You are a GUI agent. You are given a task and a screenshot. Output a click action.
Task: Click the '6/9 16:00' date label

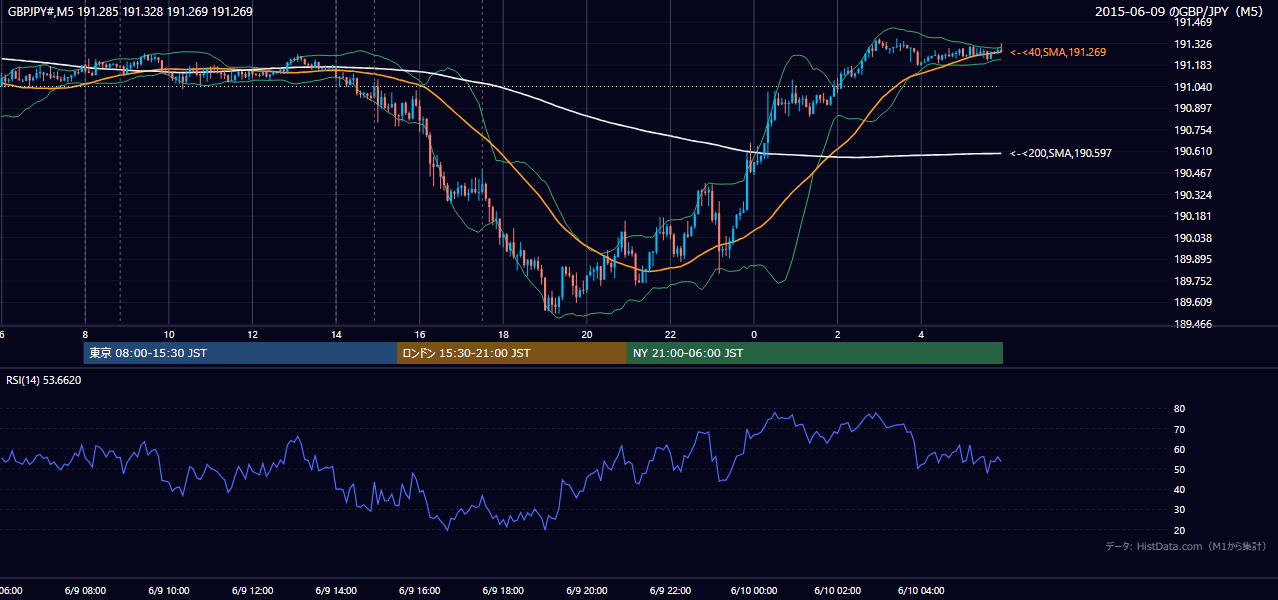(419, 590)
